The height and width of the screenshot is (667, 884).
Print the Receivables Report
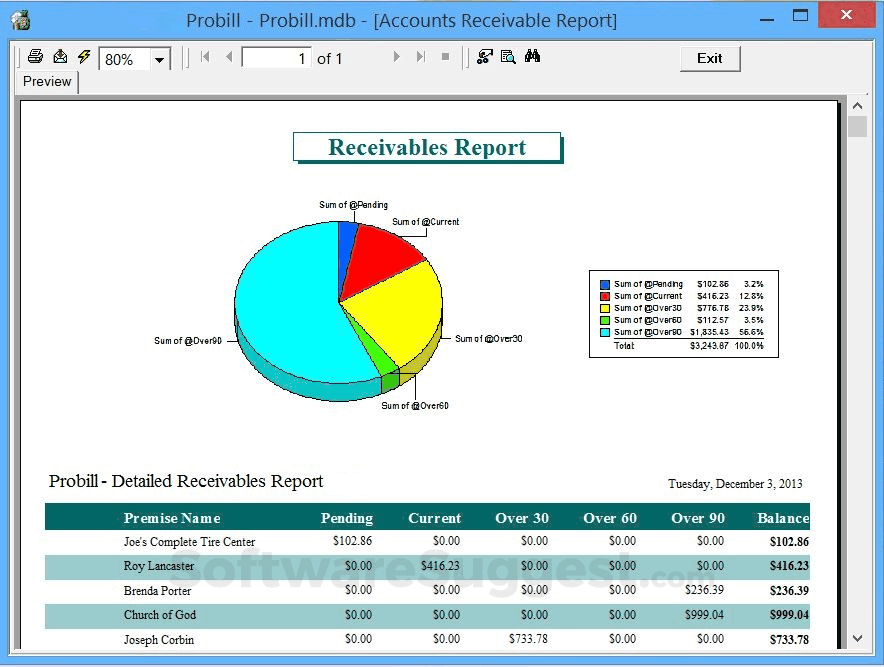37,57
